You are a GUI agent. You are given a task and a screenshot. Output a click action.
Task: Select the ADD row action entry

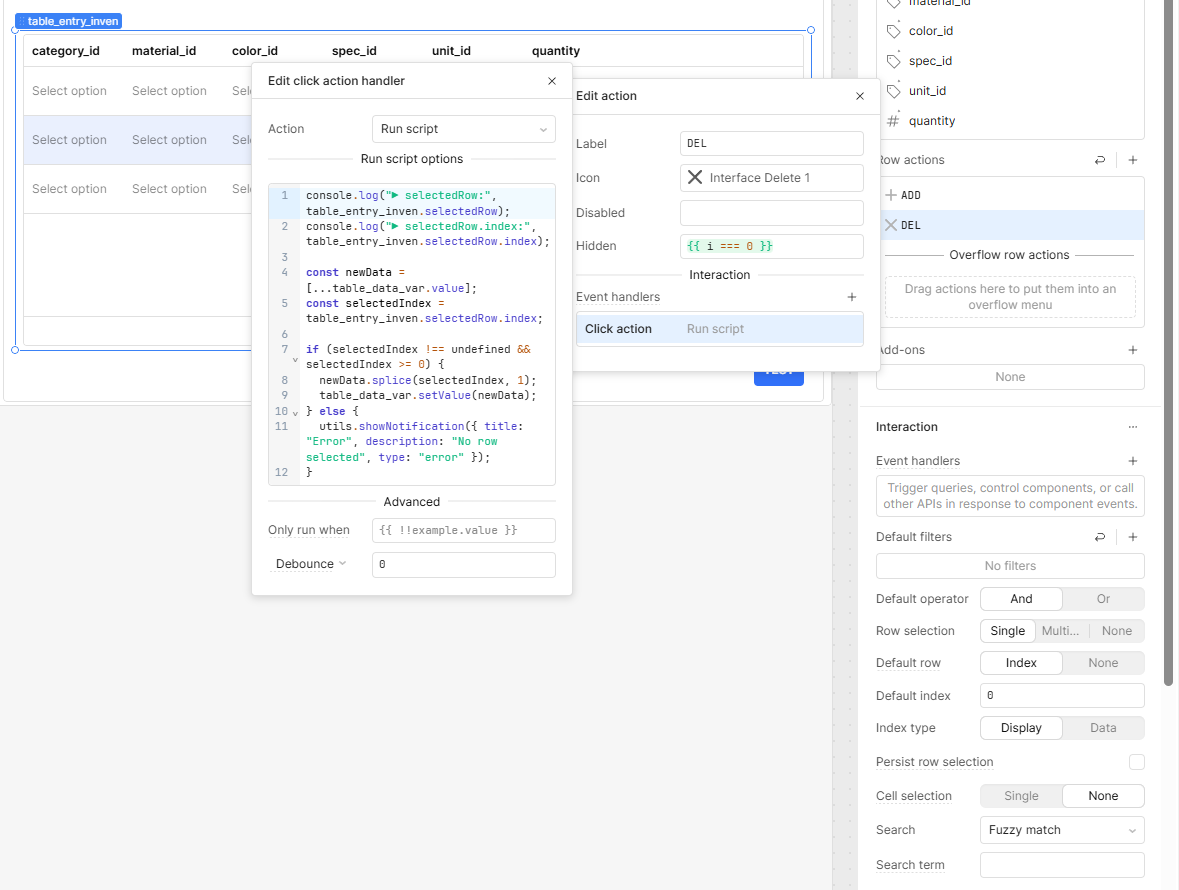[1010, 195]
